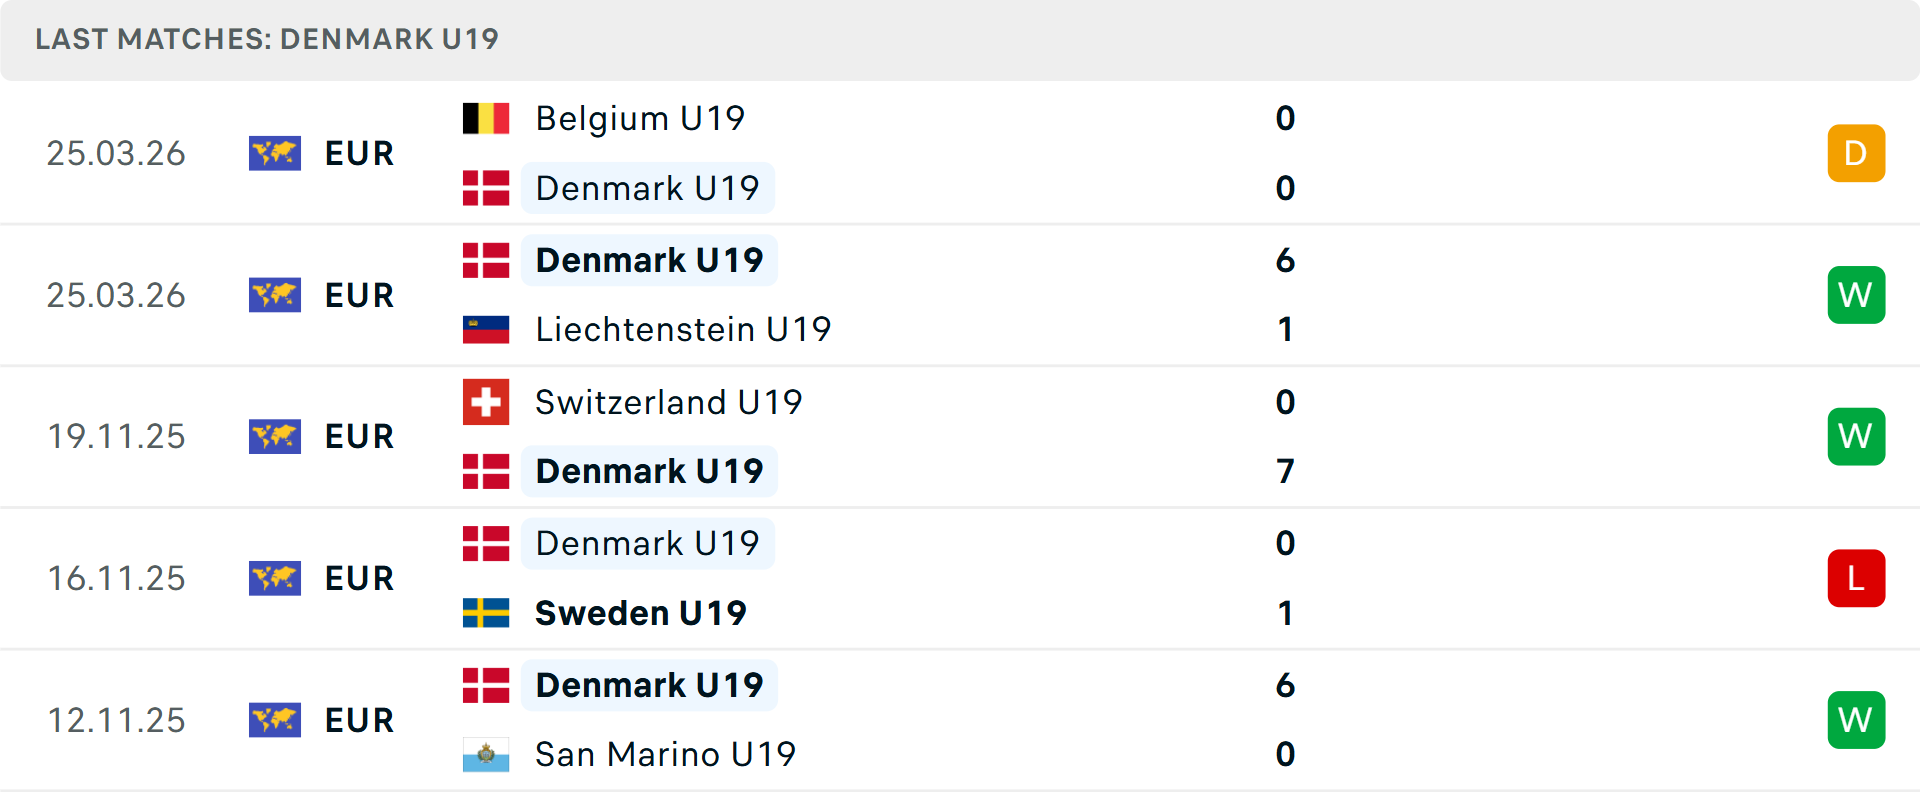Click the orange draw result badge

click(1856, 153)
